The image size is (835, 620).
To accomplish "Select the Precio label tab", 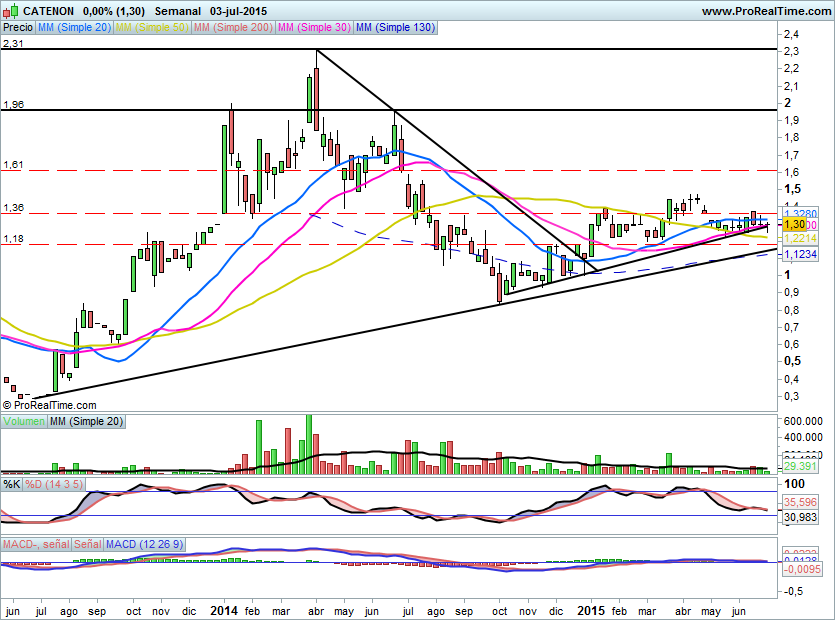I will (x=16, y=28).
